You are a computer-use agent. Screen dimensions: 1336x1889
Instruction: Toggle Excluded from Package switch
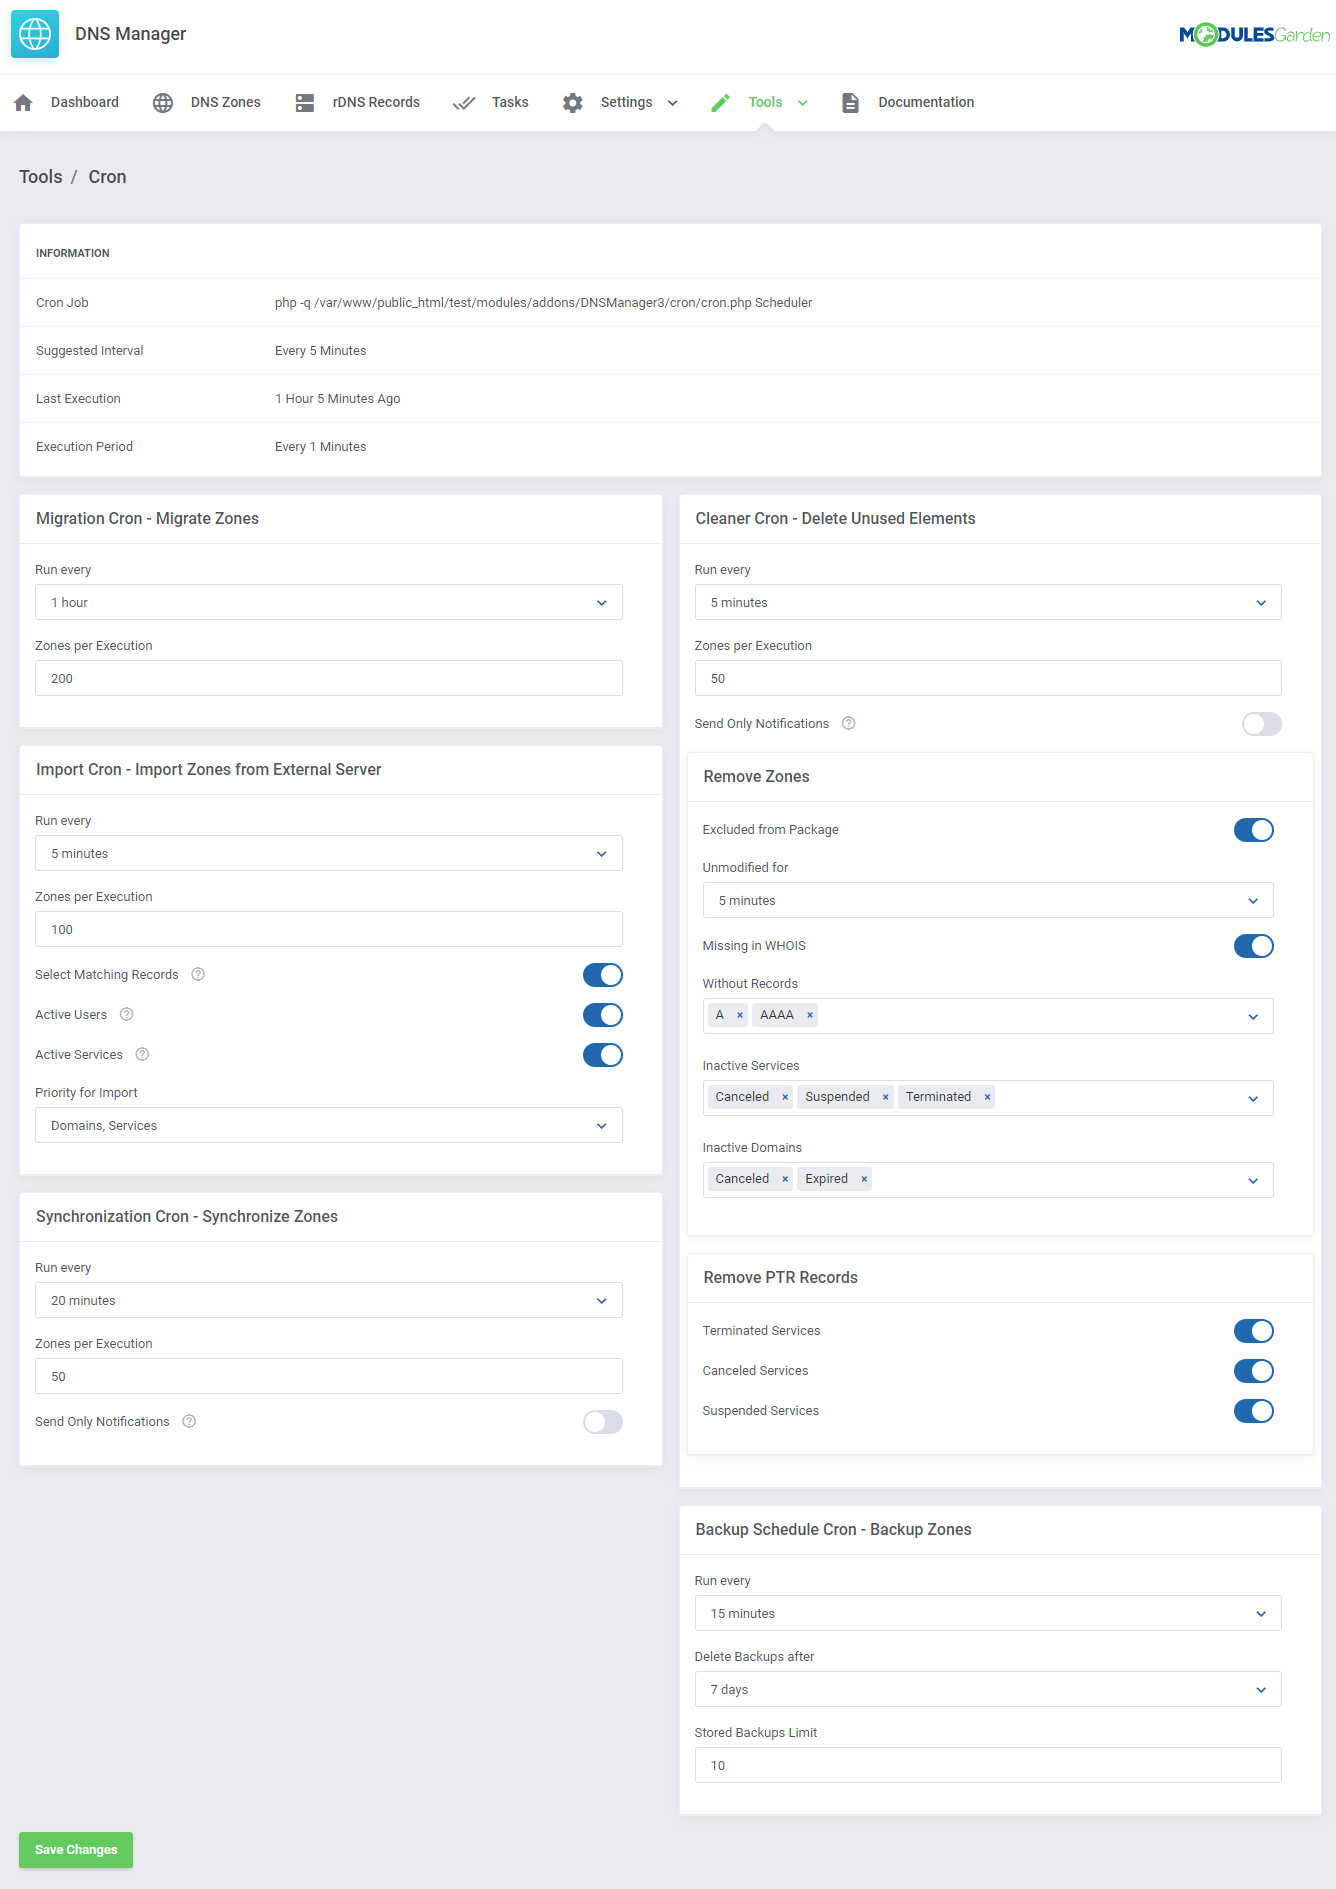pyautogui.click(x=1254, y=830)
